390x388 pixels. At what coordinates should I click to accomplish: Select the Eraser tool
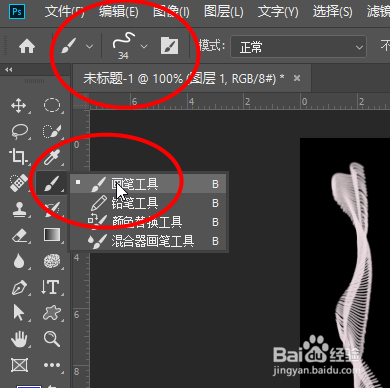point(19,235)
